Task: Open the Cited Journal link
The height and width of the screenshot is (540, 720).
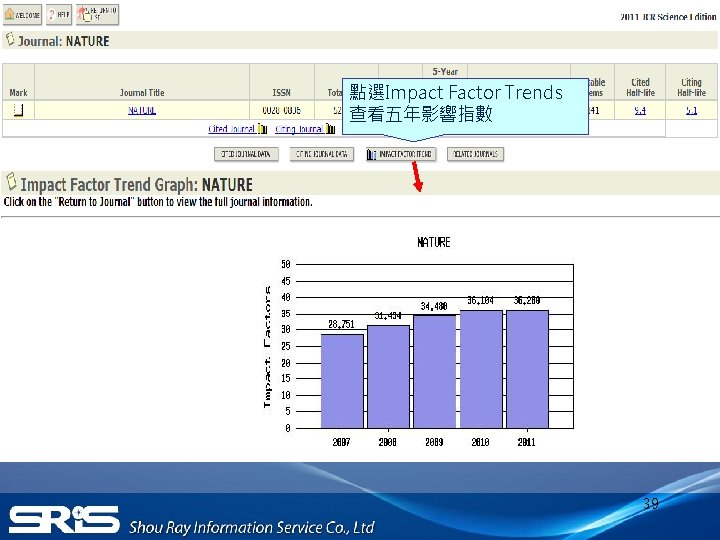Action: [231, 129]
